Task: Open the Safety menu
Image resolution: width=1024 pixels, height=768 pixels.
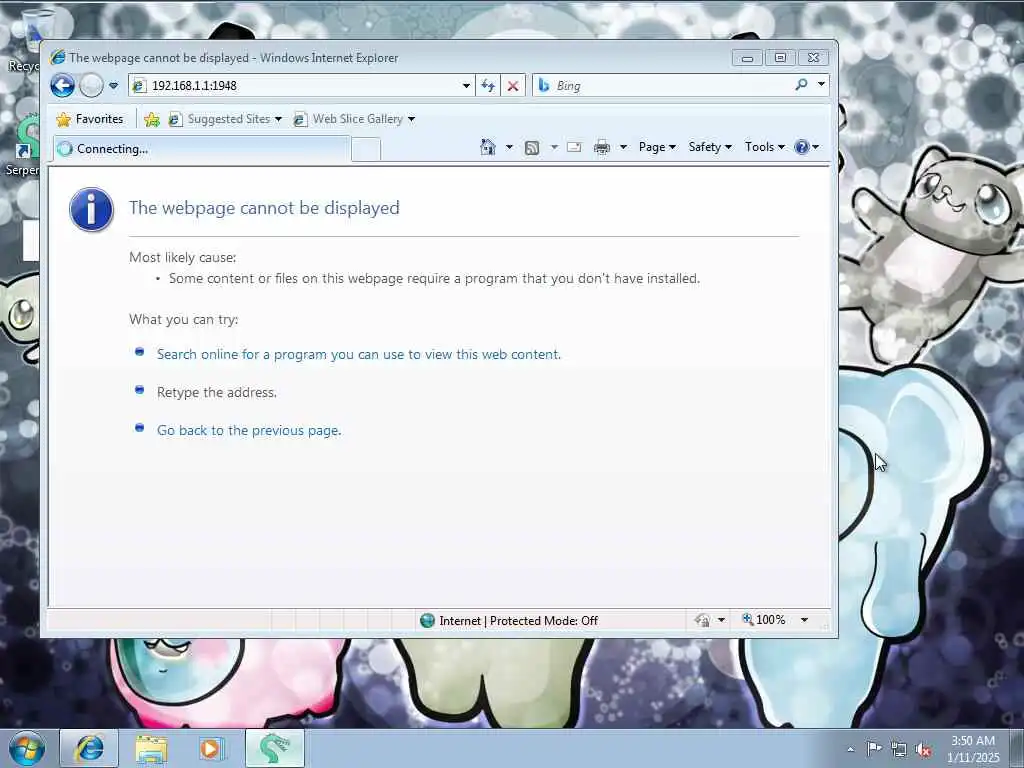Action: 710,147
